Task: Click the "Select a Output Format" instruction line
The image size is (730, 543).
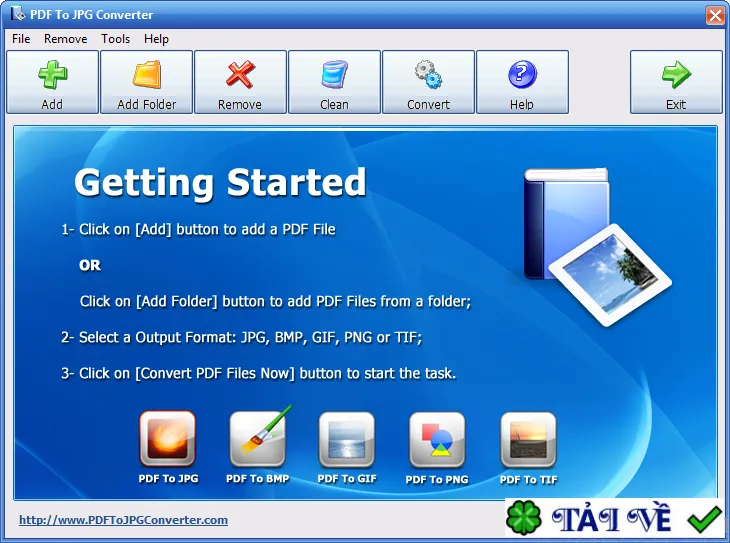Action: point(242,337)
